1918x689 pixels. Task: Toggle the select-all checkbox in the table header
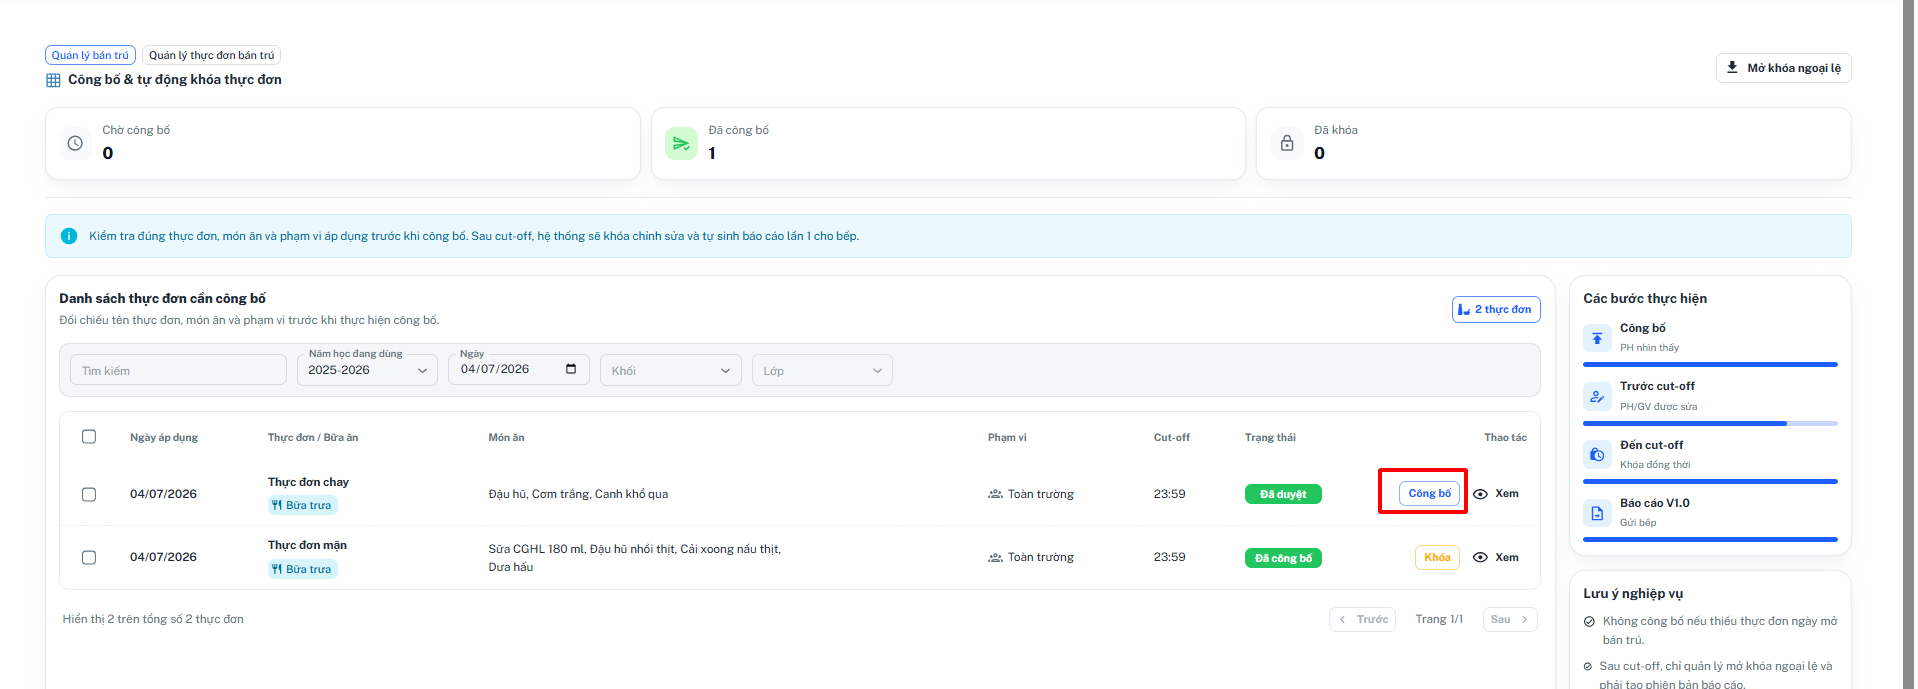click(x=89, y=437)
